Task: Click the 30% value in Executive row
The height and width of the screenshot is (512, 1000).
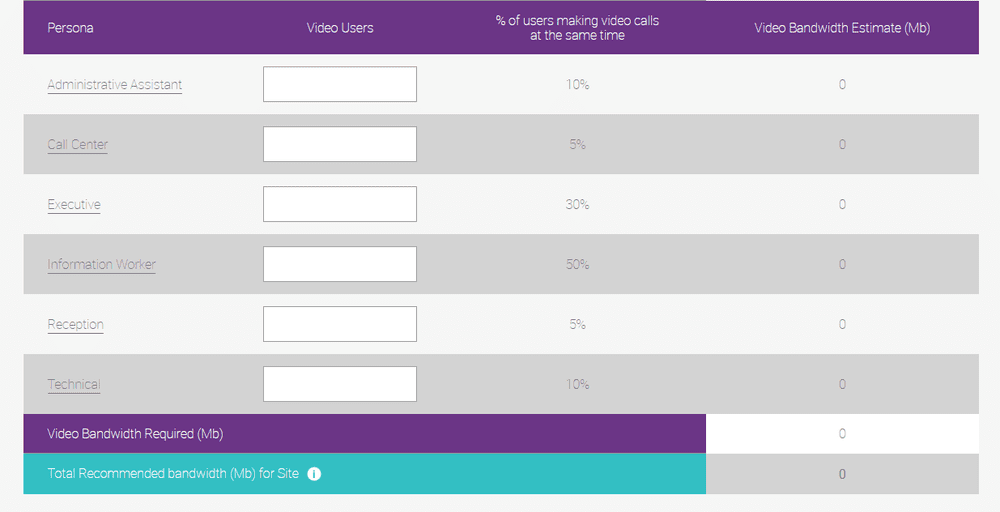Action: coord(577,205)
